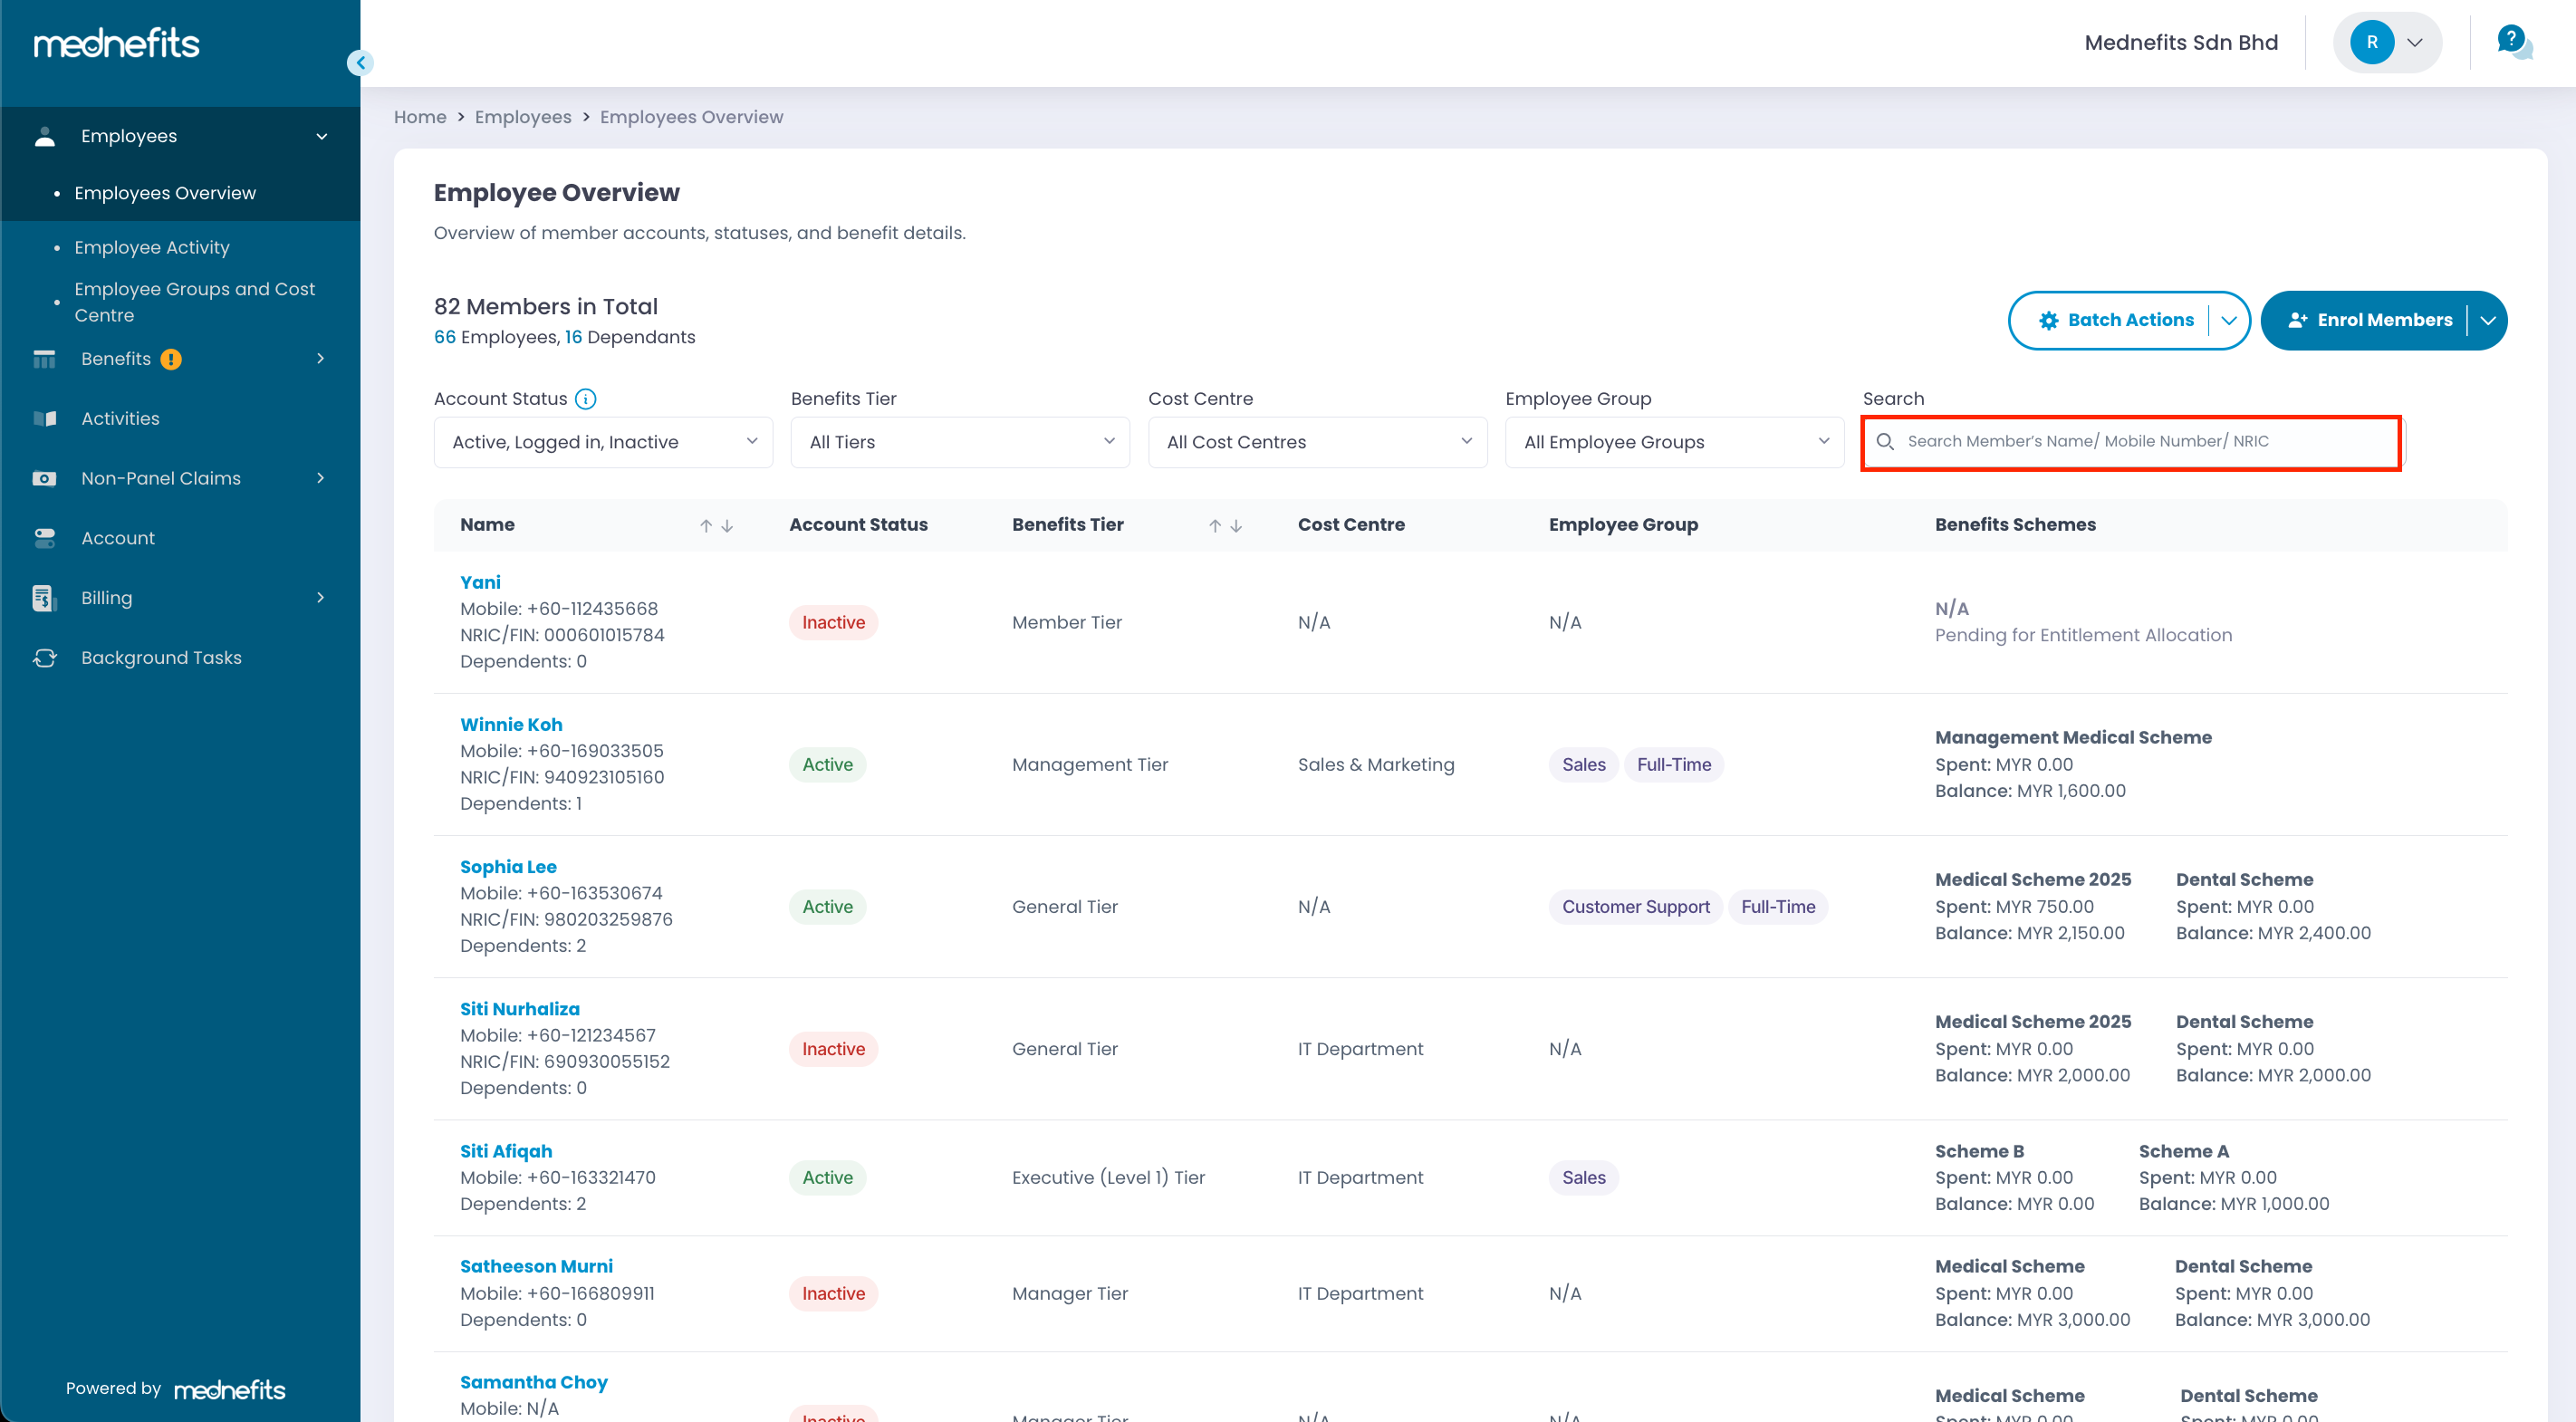The width and height of the screenshot is (2576, 1422).
Task: Open Account Status filter dropdown
Action: (x=603, y=442)
